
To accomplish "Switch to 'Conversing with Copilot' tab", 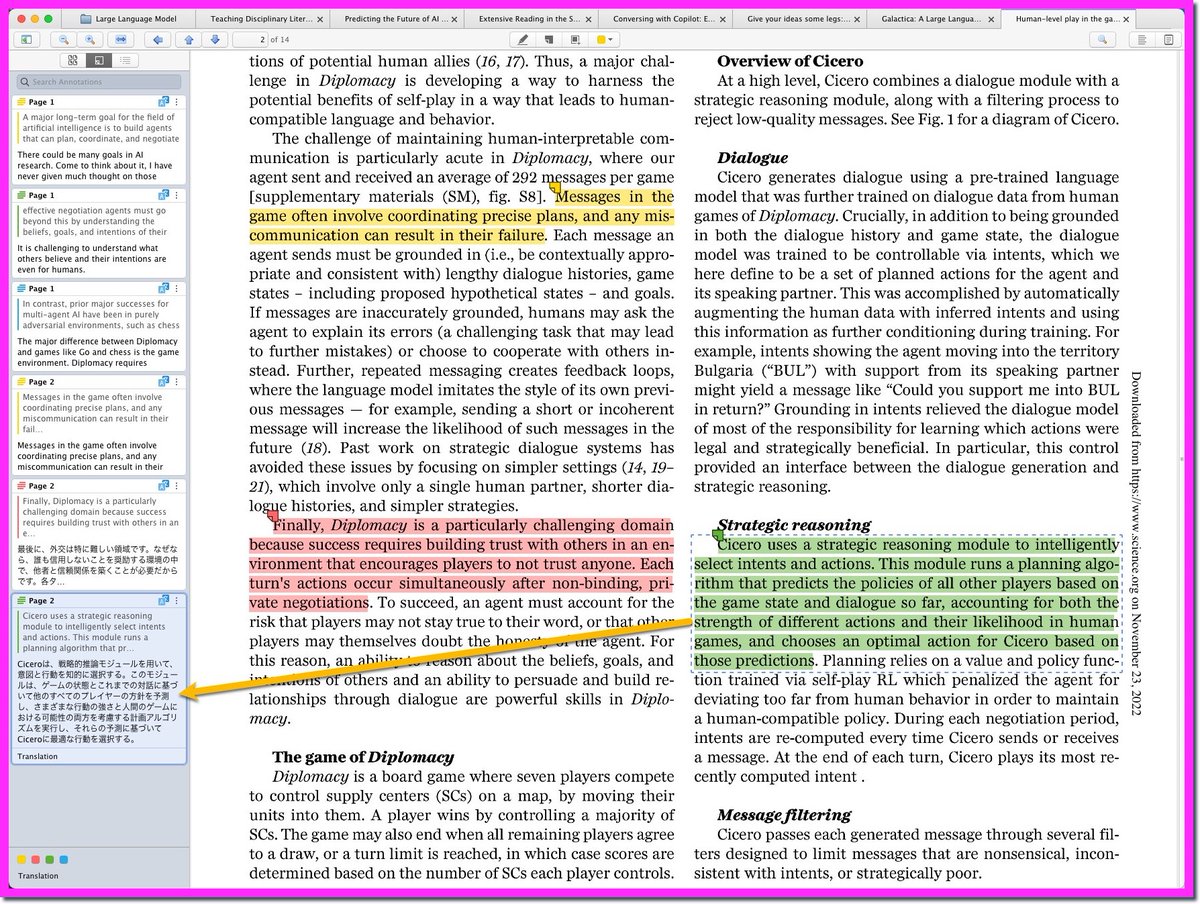I will (x=667, y=18).
